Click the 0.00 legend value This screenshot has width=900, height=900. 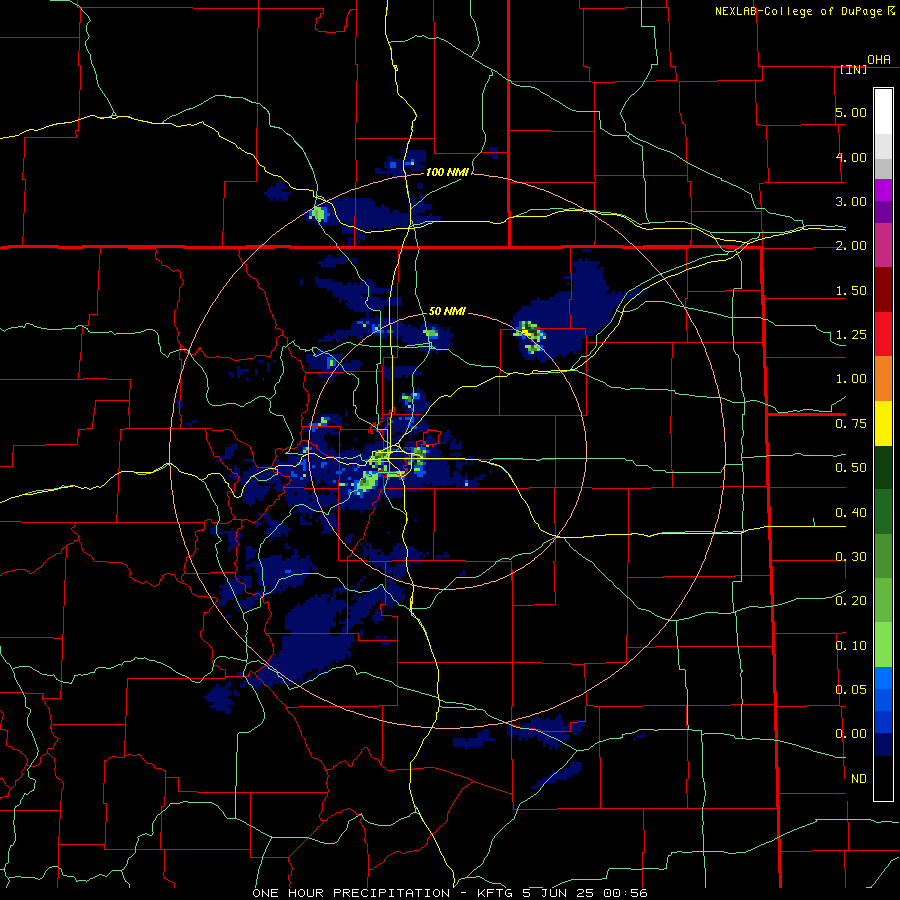click(x=851, y=734)
